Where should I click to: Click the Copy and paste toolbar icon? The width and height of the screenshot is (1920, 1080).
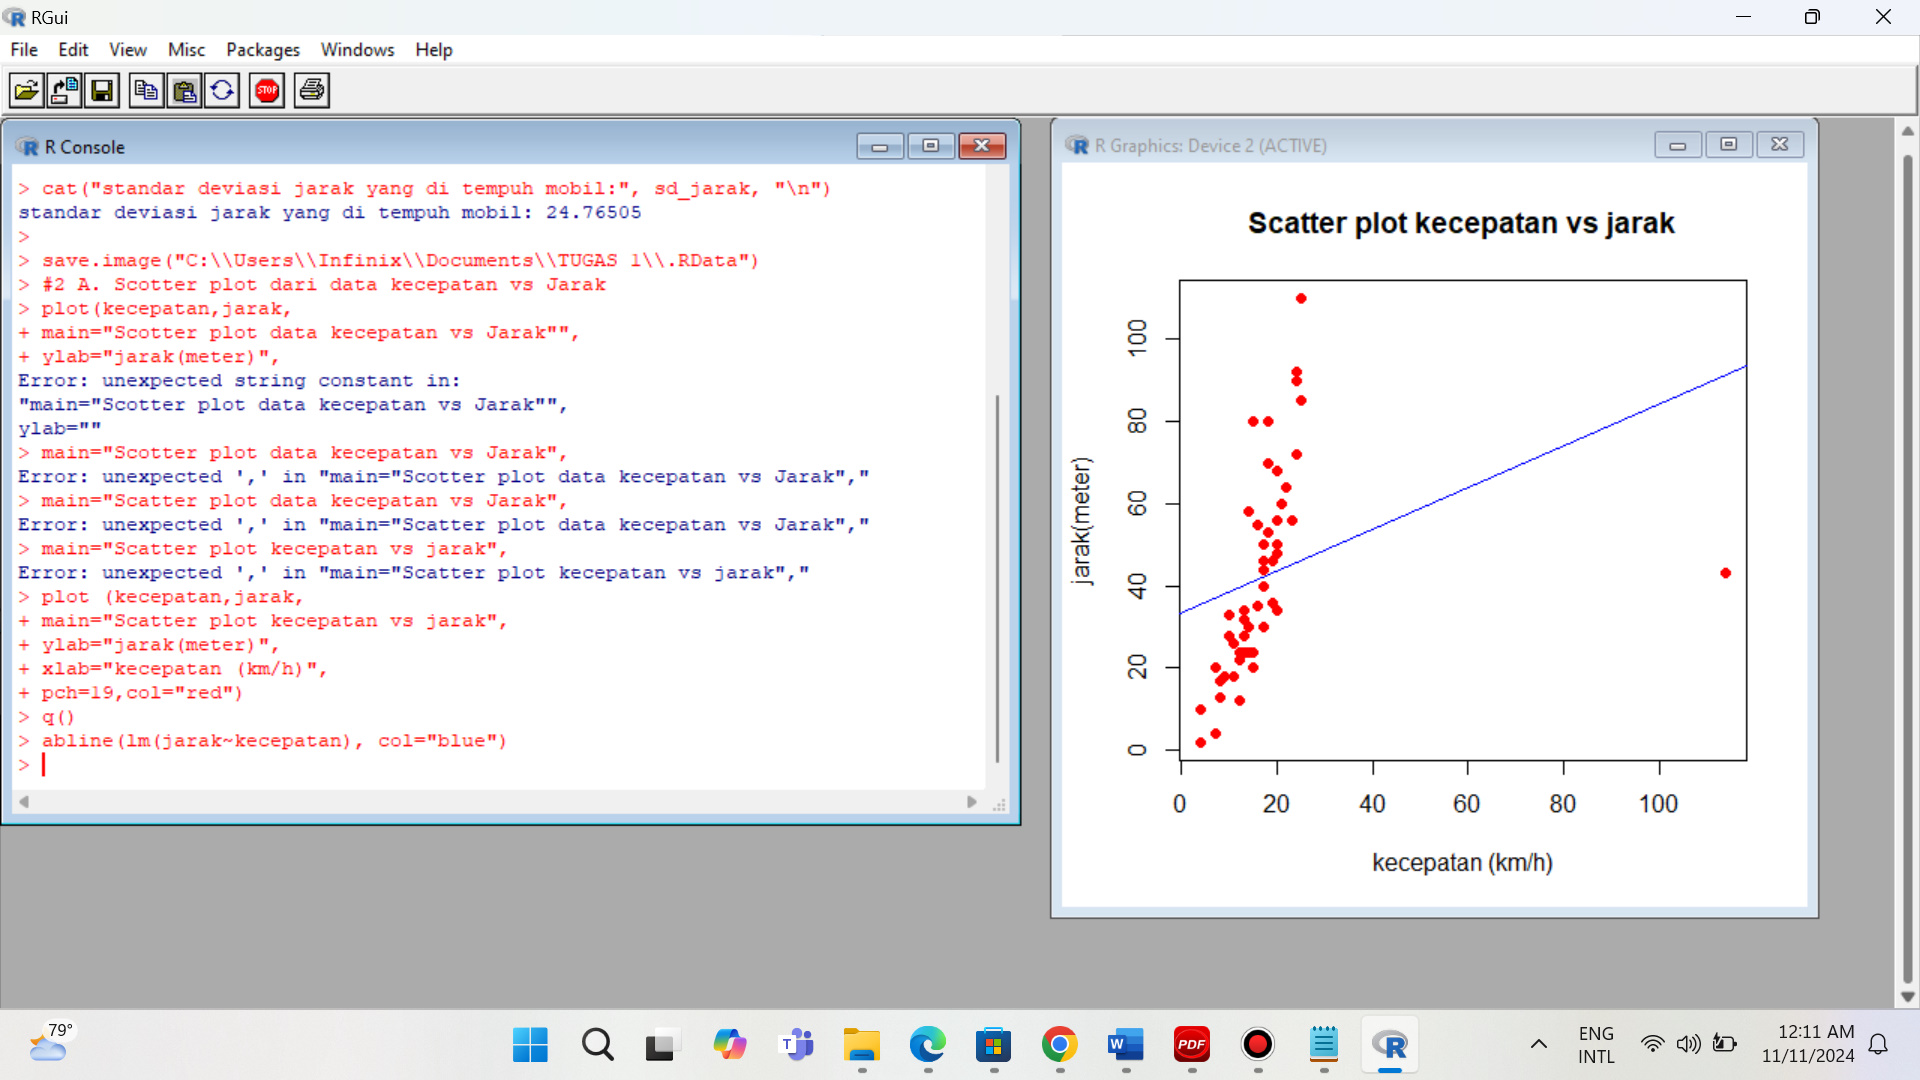[x=222, y=91]
